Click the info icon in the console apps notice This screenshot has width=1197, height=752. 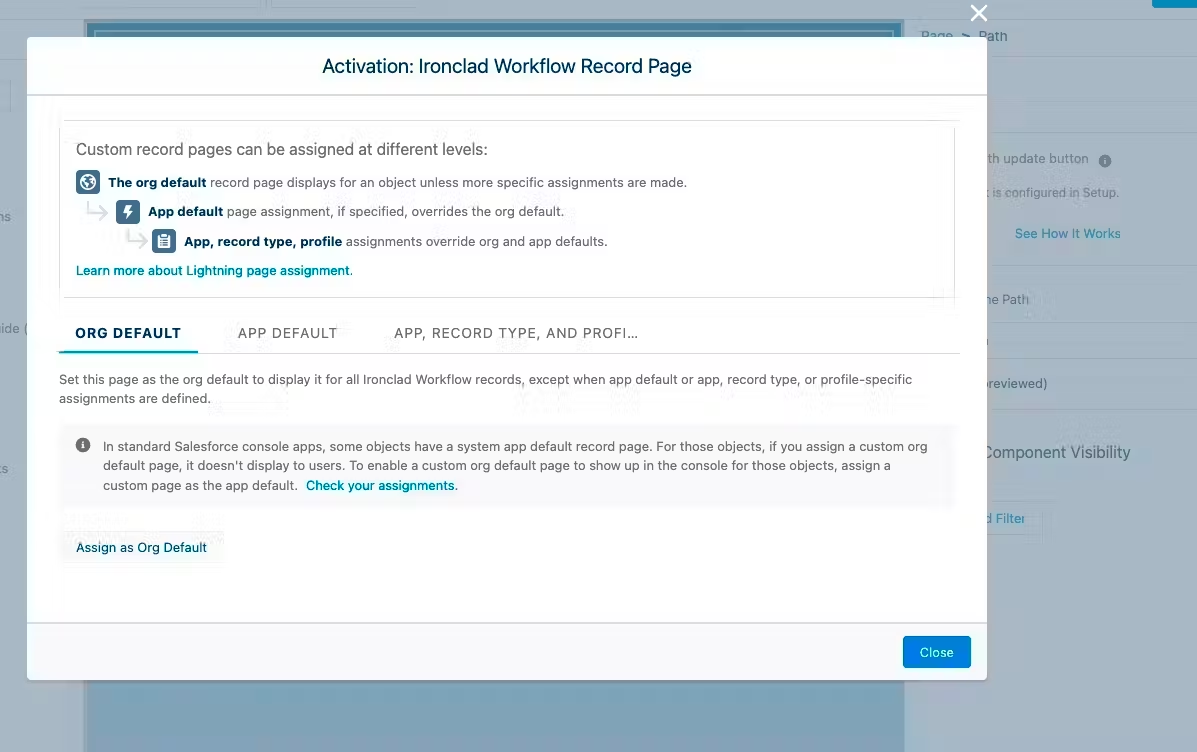pyautogui.click(x=84, y=444)
